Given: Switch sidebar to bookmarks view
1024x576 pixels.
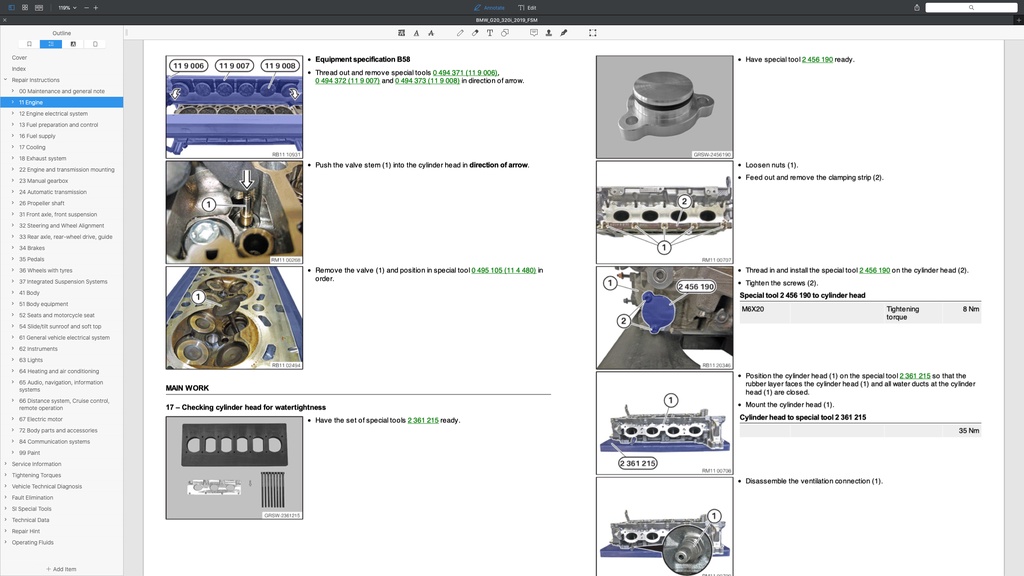Looking at the screenshot, I should pos(29,44).
